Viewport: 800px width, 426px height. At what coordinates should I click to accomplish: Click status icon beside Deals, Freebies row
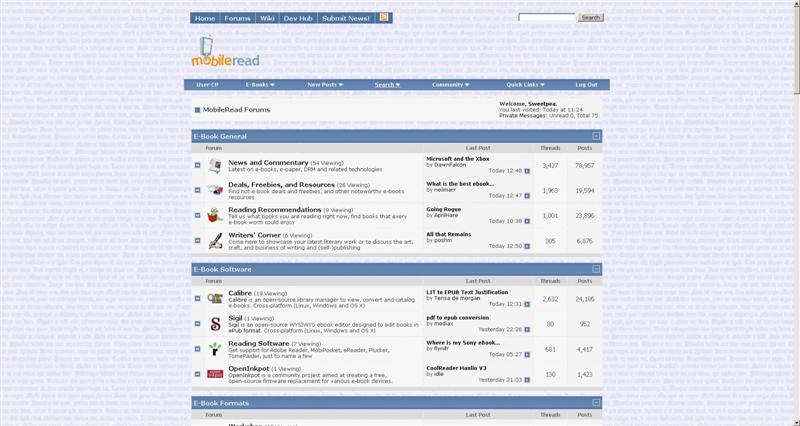[197, 190]
